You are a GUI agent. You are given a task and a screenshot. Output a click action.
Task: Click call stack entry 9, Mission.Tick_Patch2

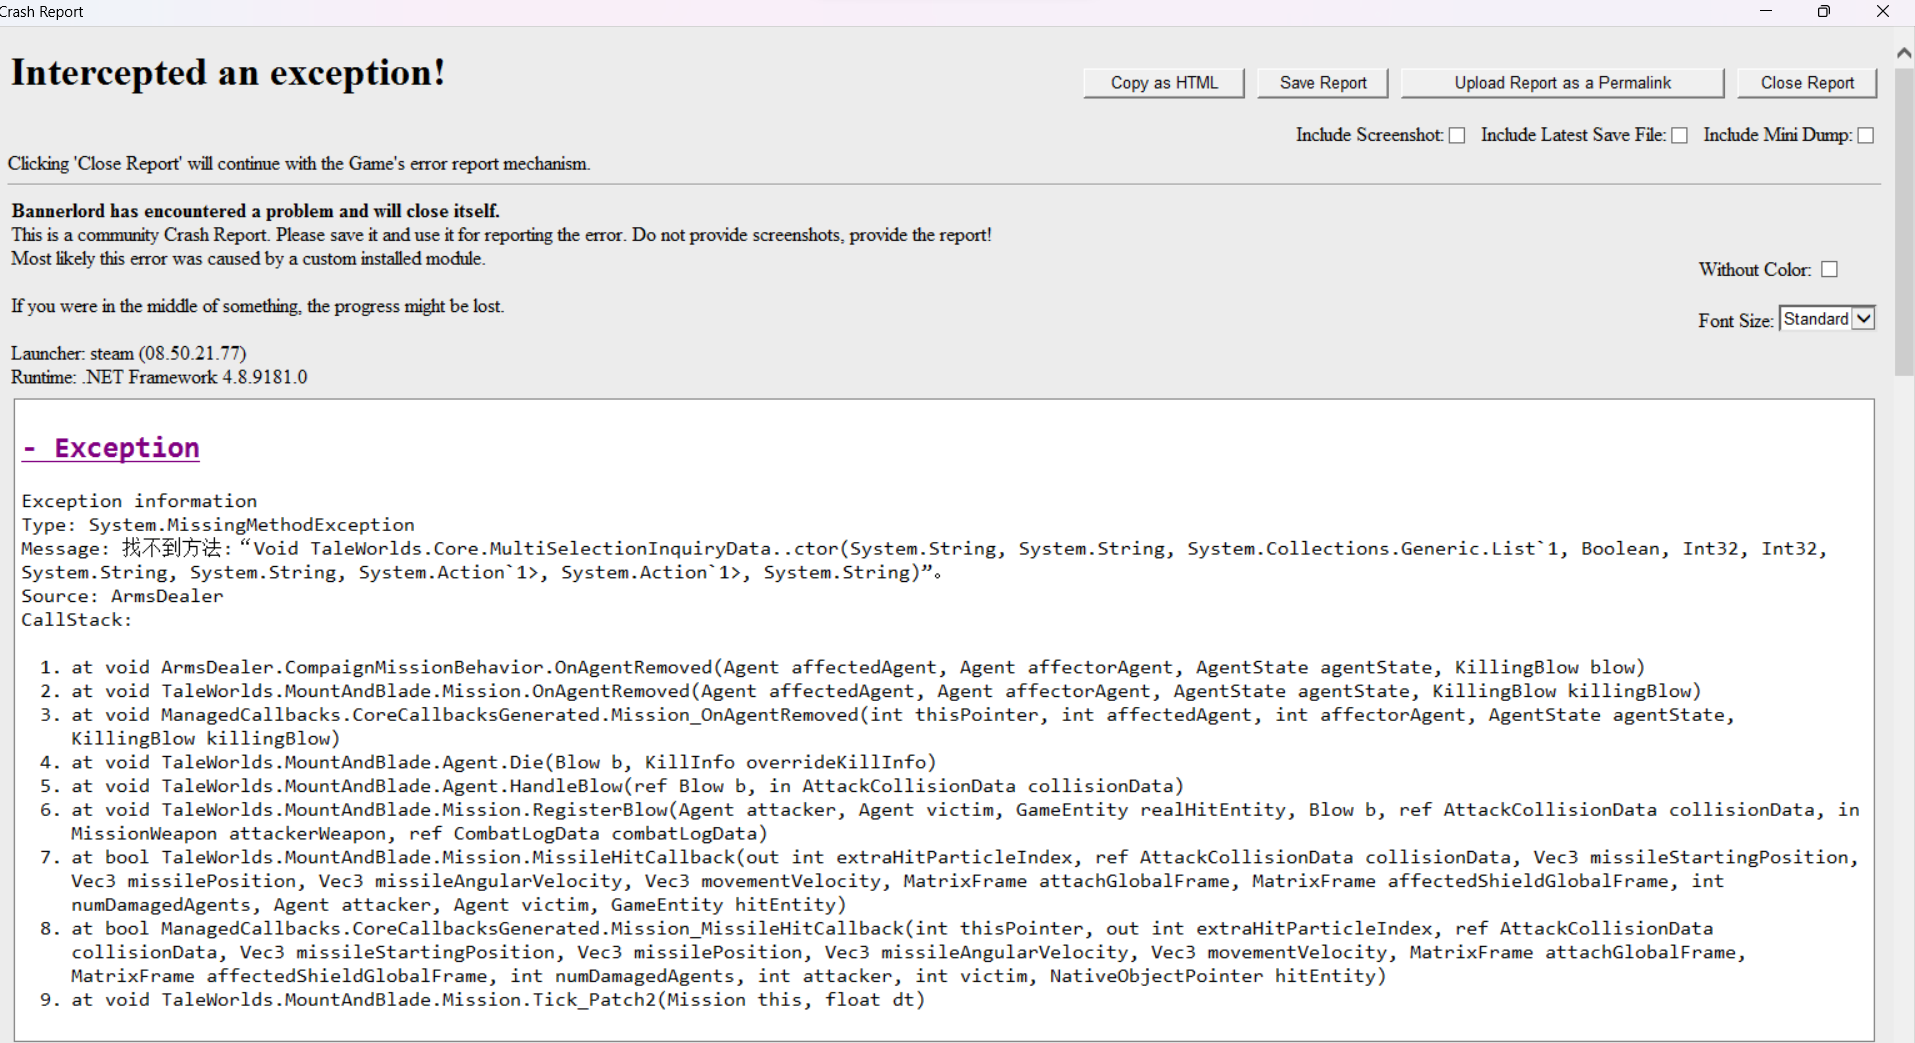pyautogui.click(x=498, y=1000)
